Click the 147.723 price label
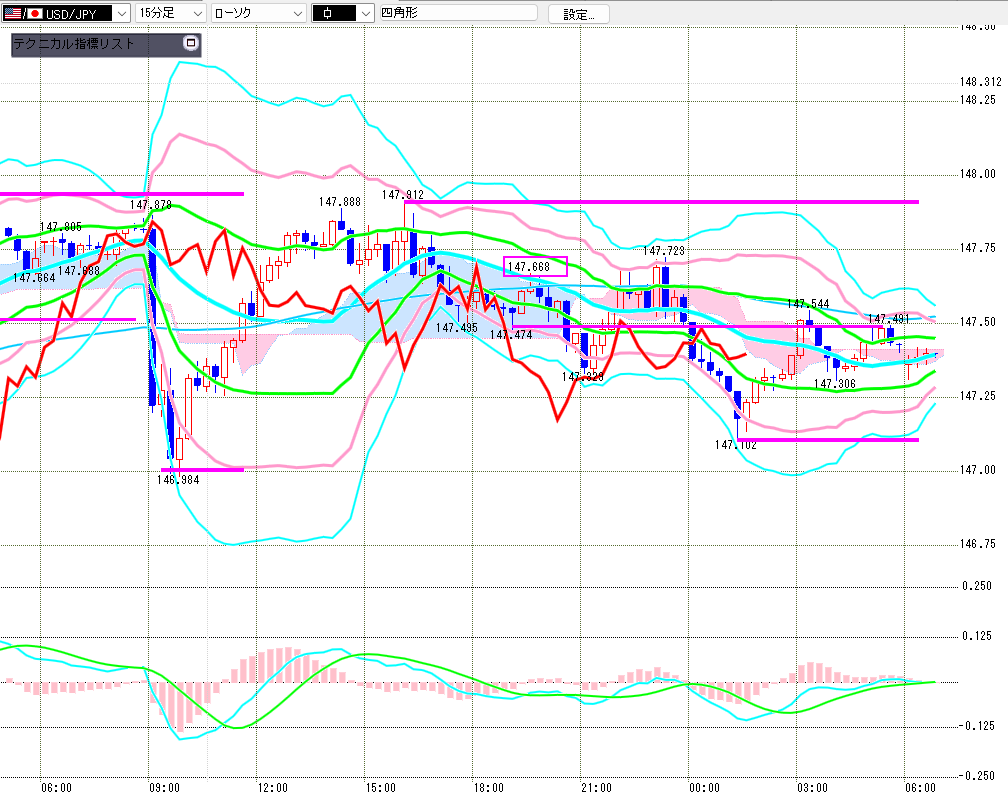 pyautogui.click(x=663, y=251)
